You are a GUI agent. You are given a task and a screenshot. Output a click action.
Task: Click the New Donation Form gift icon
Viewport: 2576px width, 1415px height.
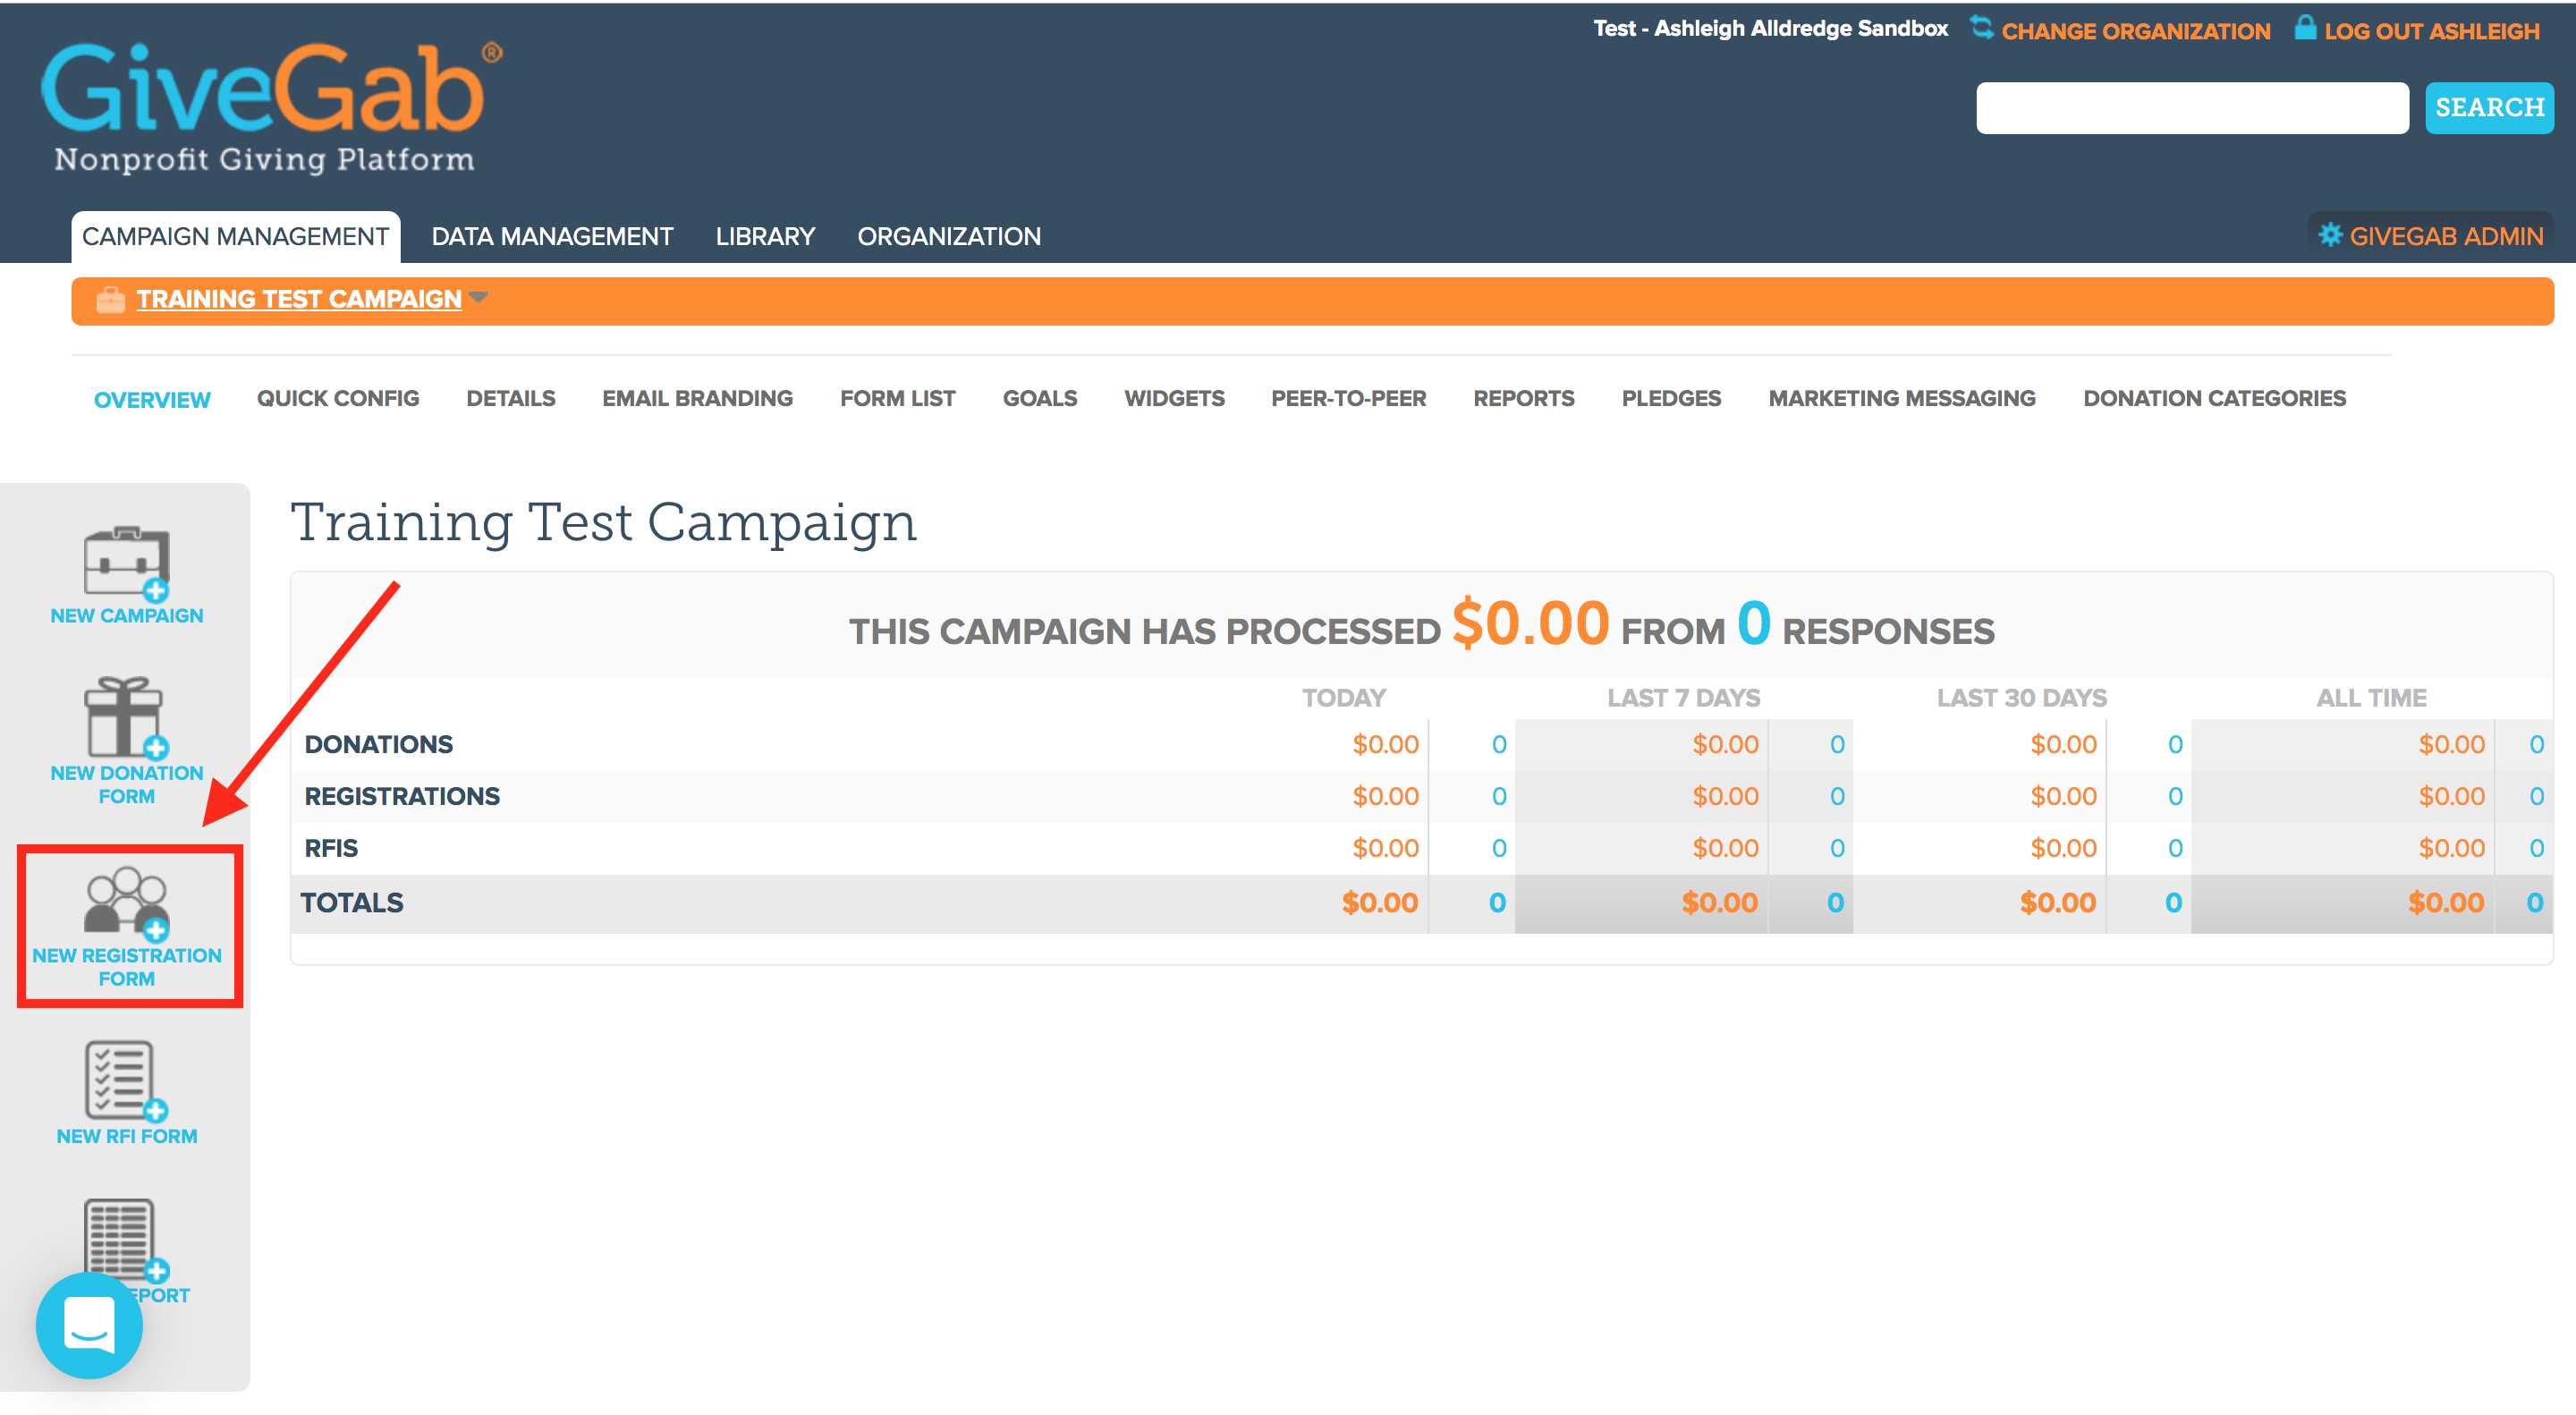(x=127, y=719)
